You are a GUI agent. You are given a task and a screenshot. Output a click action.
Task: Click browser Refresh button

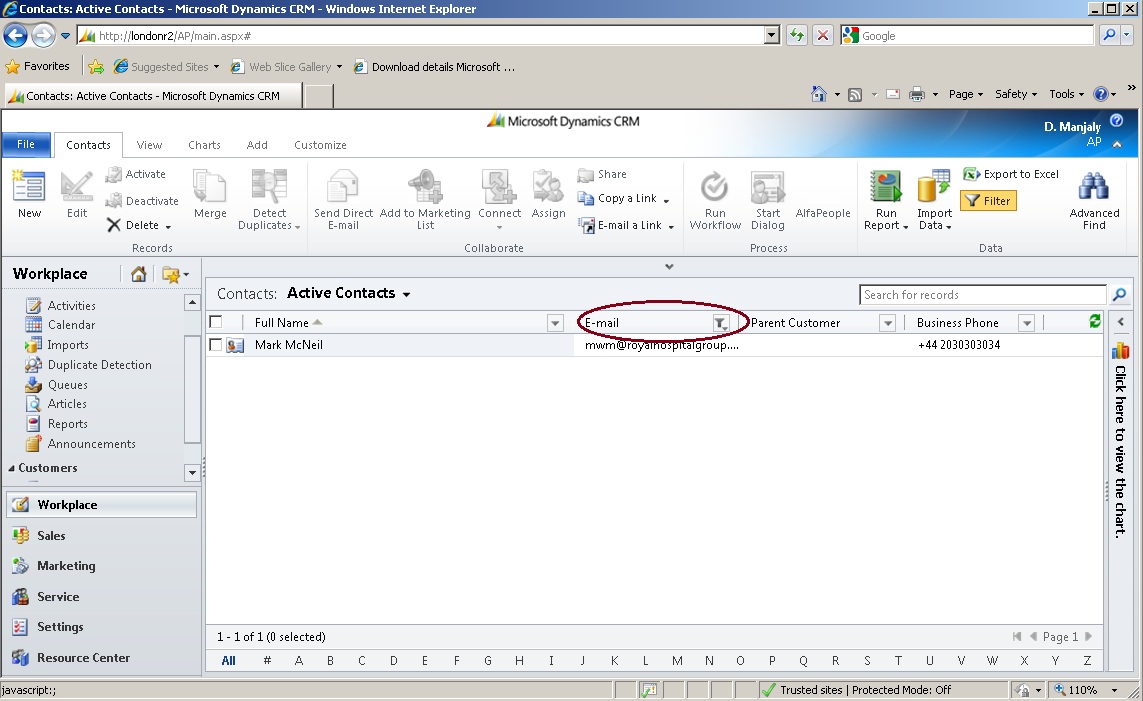[797, 35]
